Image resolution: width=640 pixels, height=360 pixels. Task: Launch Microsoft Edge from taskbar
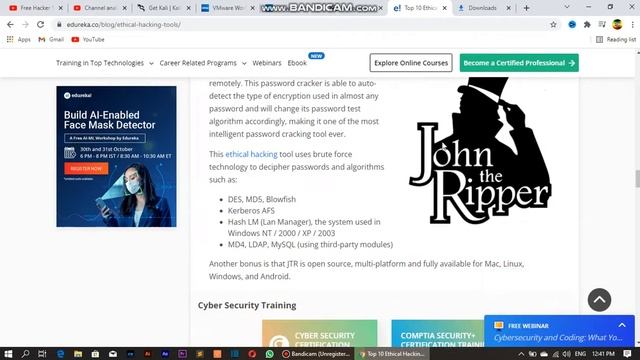[x=60, y=354]
